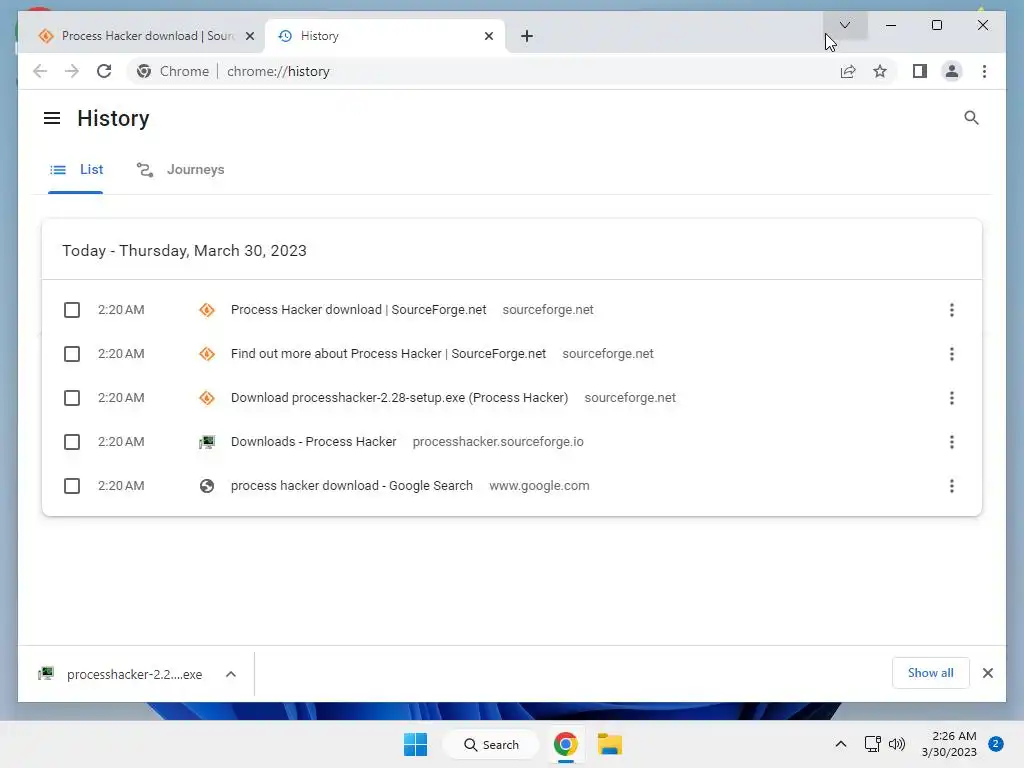Check the Find out more about Process Hacker entry
The width and height of the screenshot is (1024, 768).
click(72, 354)
